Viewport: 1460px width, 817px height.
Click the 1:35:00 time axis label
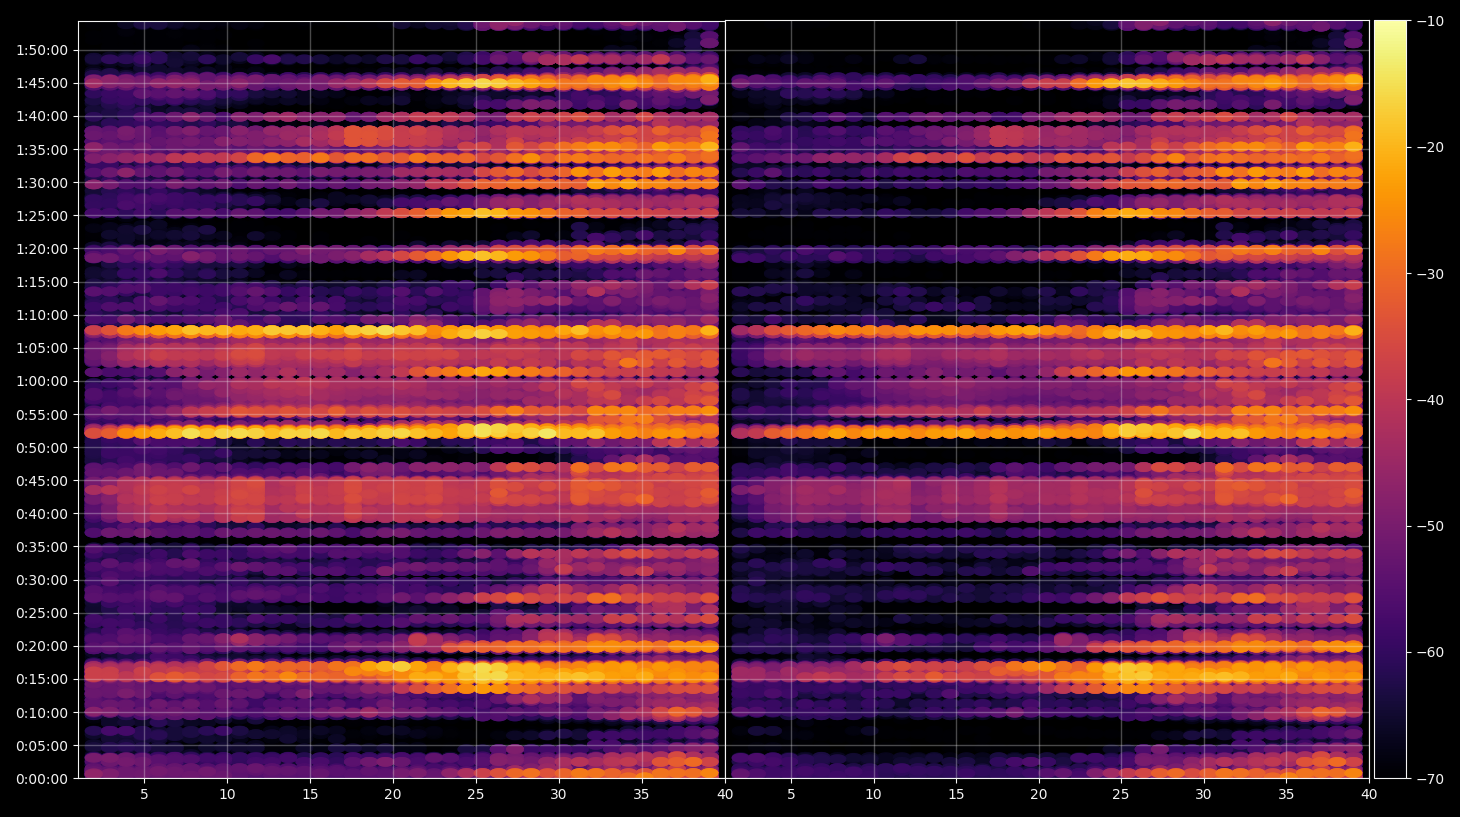pyautogui.click(x=42, y=150)
